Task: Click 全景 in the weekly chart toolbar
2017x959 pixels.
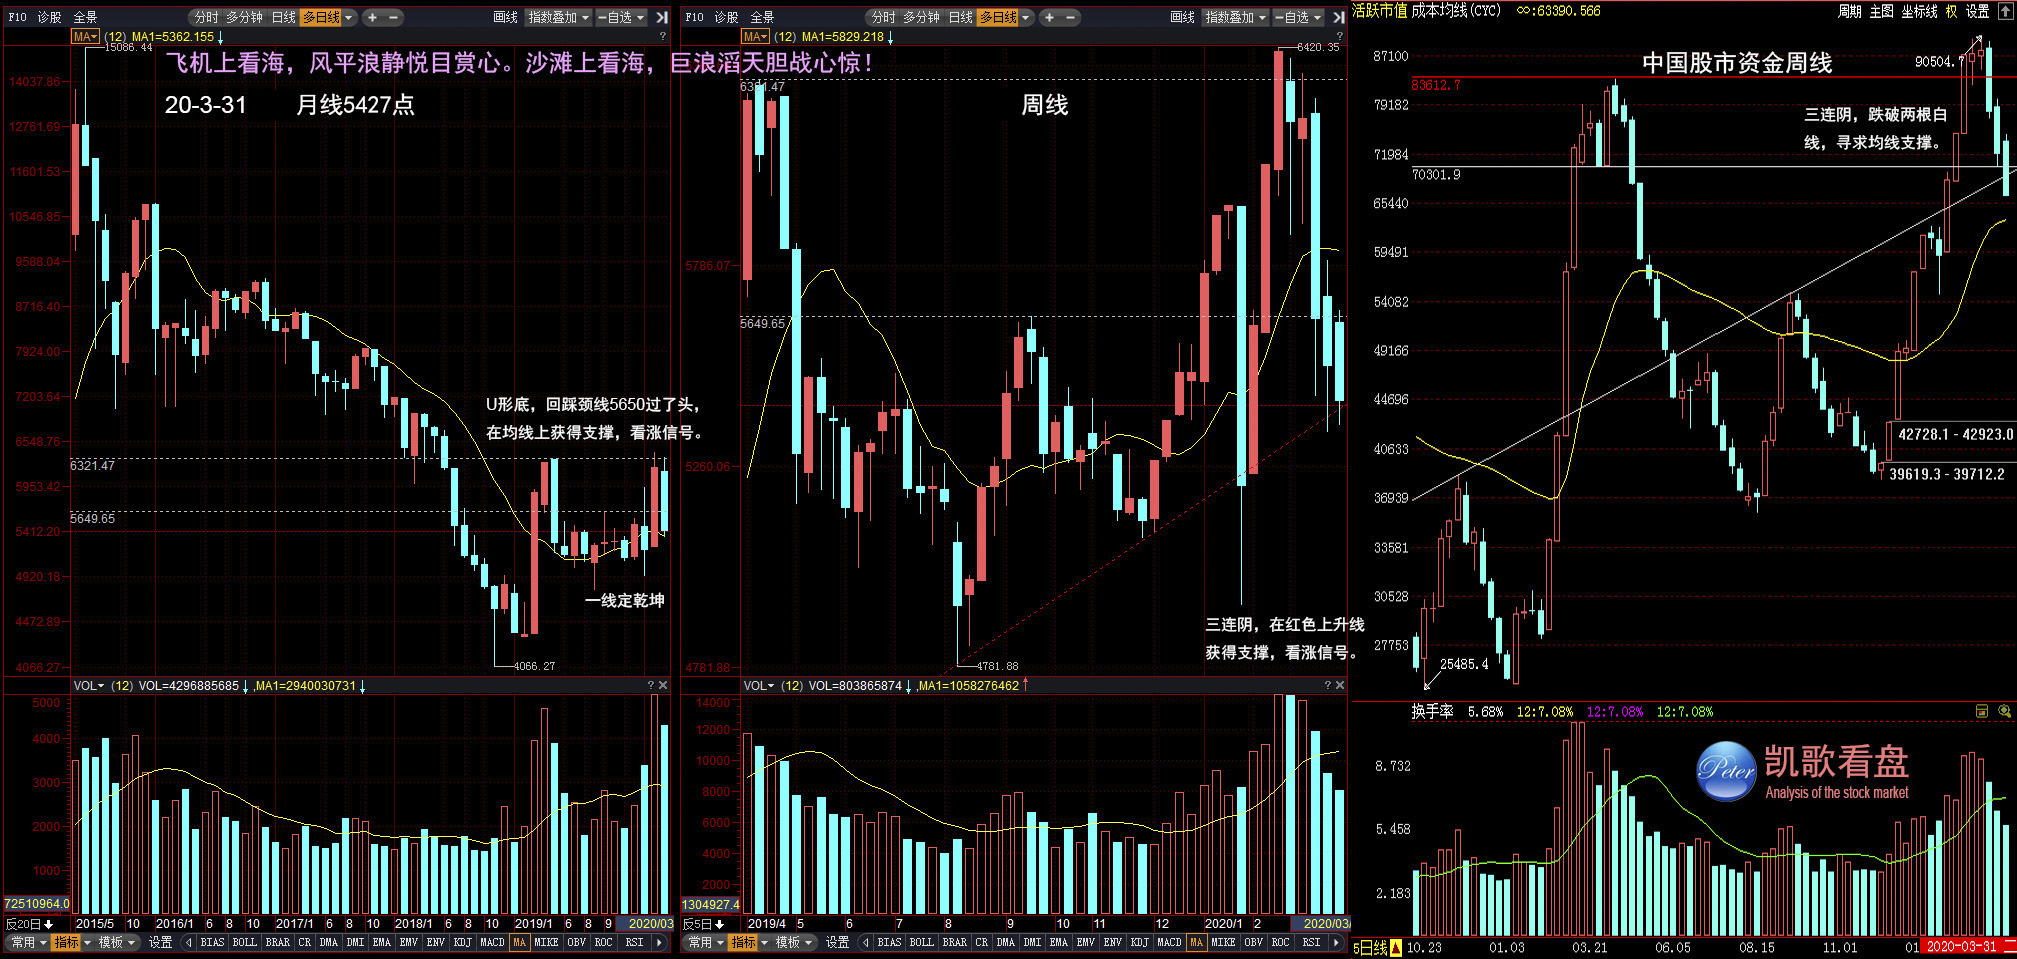Action: pos(763,17)
